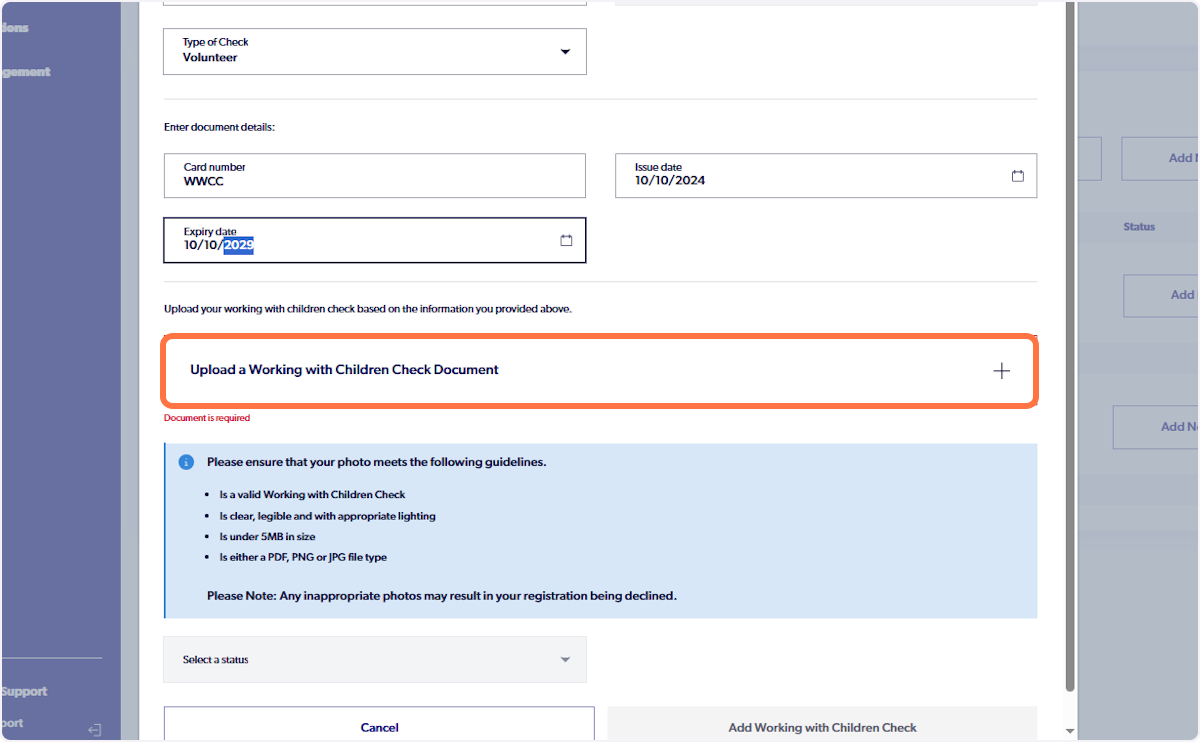Click the Card number field
This screenshot has width=1200, height=742.
pyautogui.click(x=375, y=175)
